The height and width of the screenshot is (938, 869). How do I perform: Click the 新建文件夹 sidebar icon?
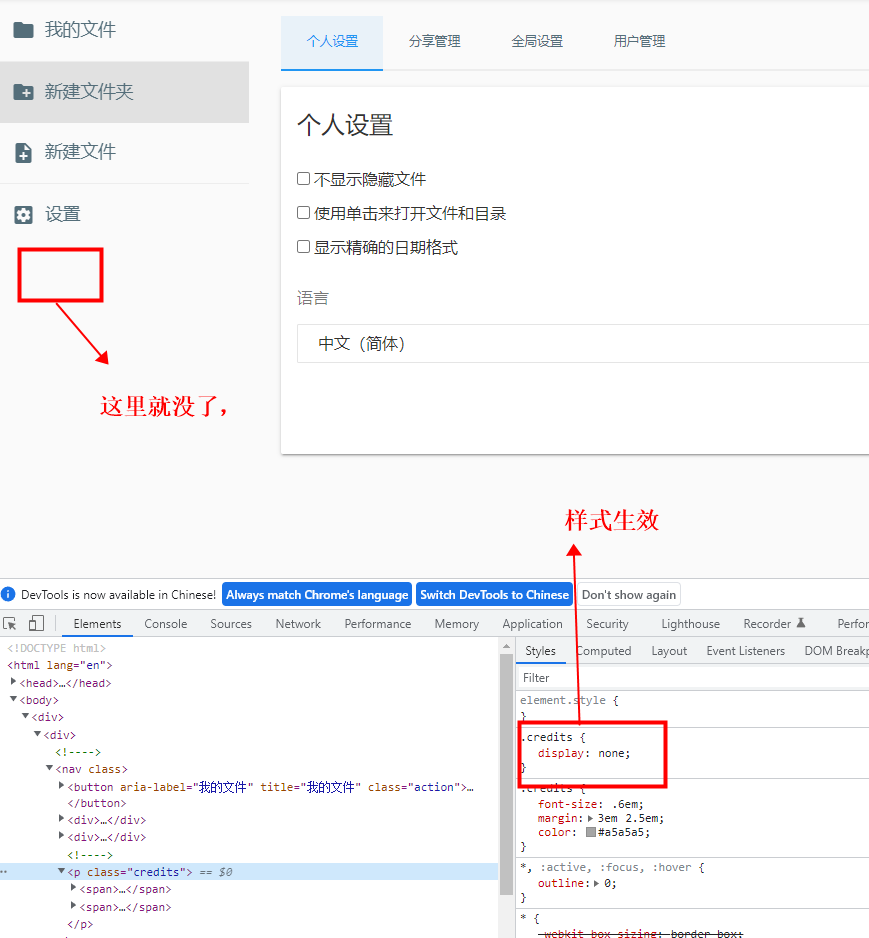[x=25, y=92]
